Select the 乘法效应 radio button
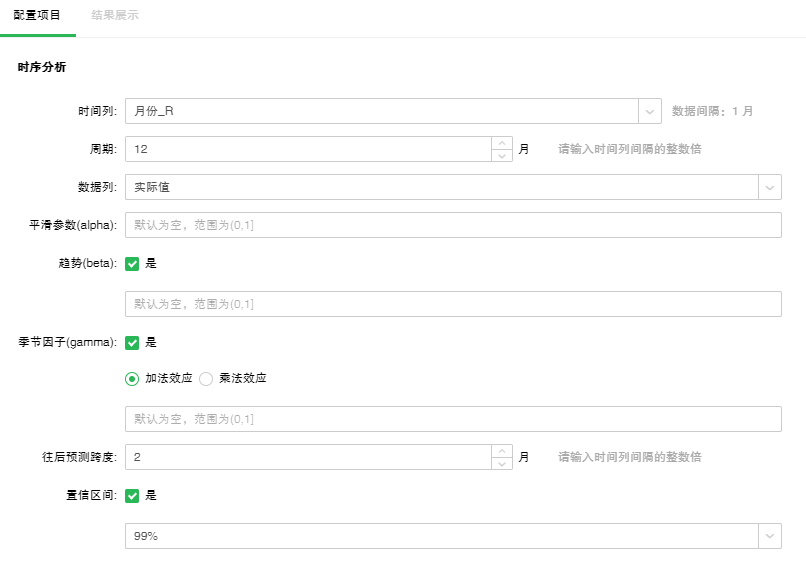 (207, 379)
